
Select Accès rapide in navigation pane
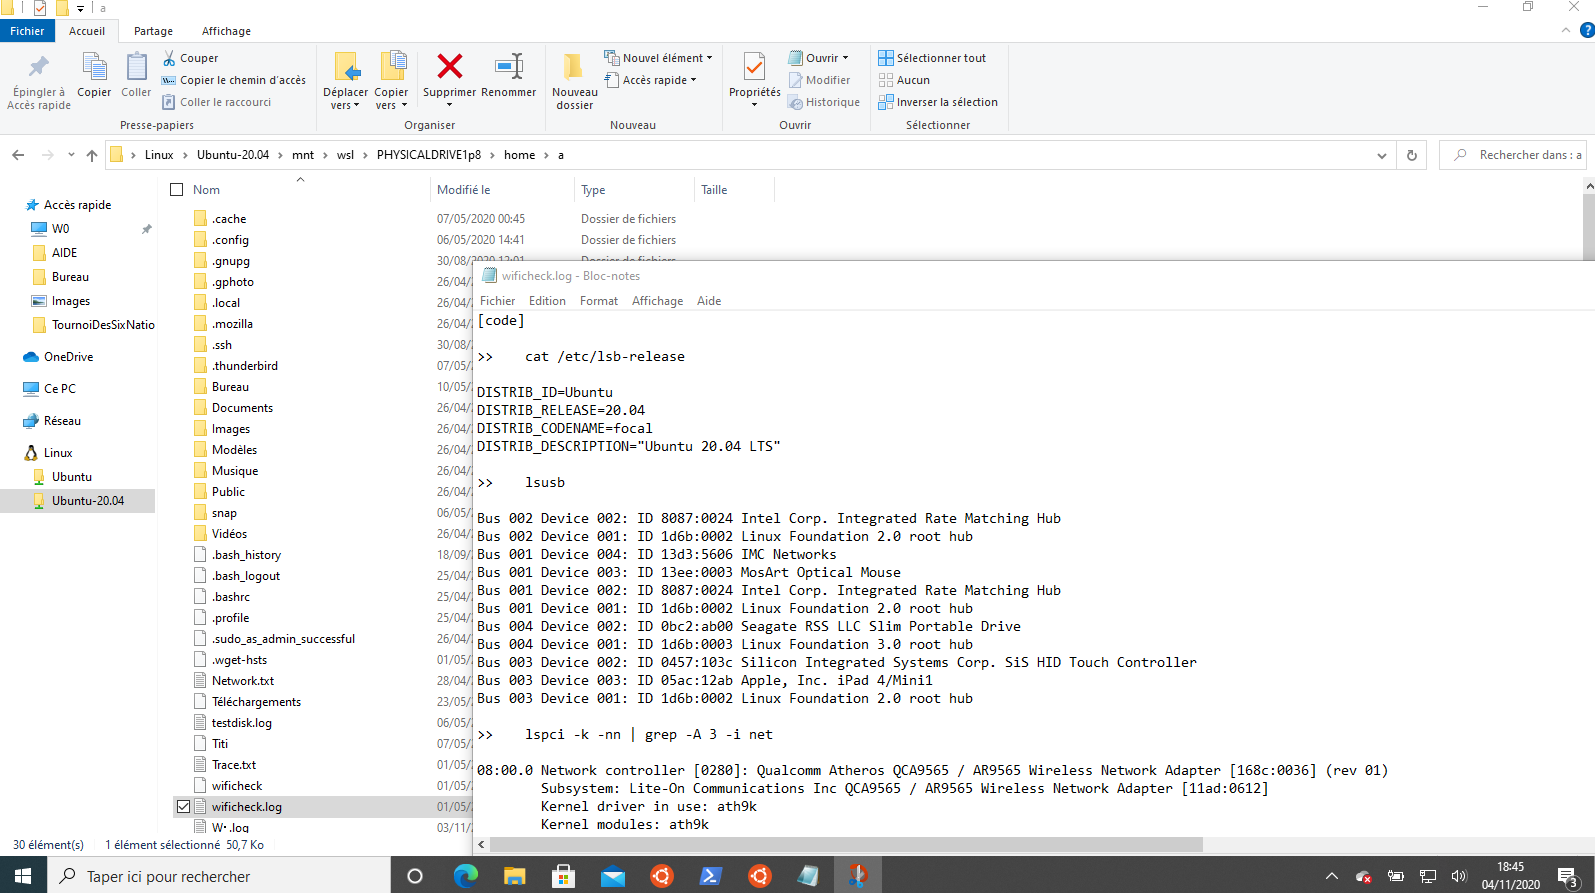[77, 204]
